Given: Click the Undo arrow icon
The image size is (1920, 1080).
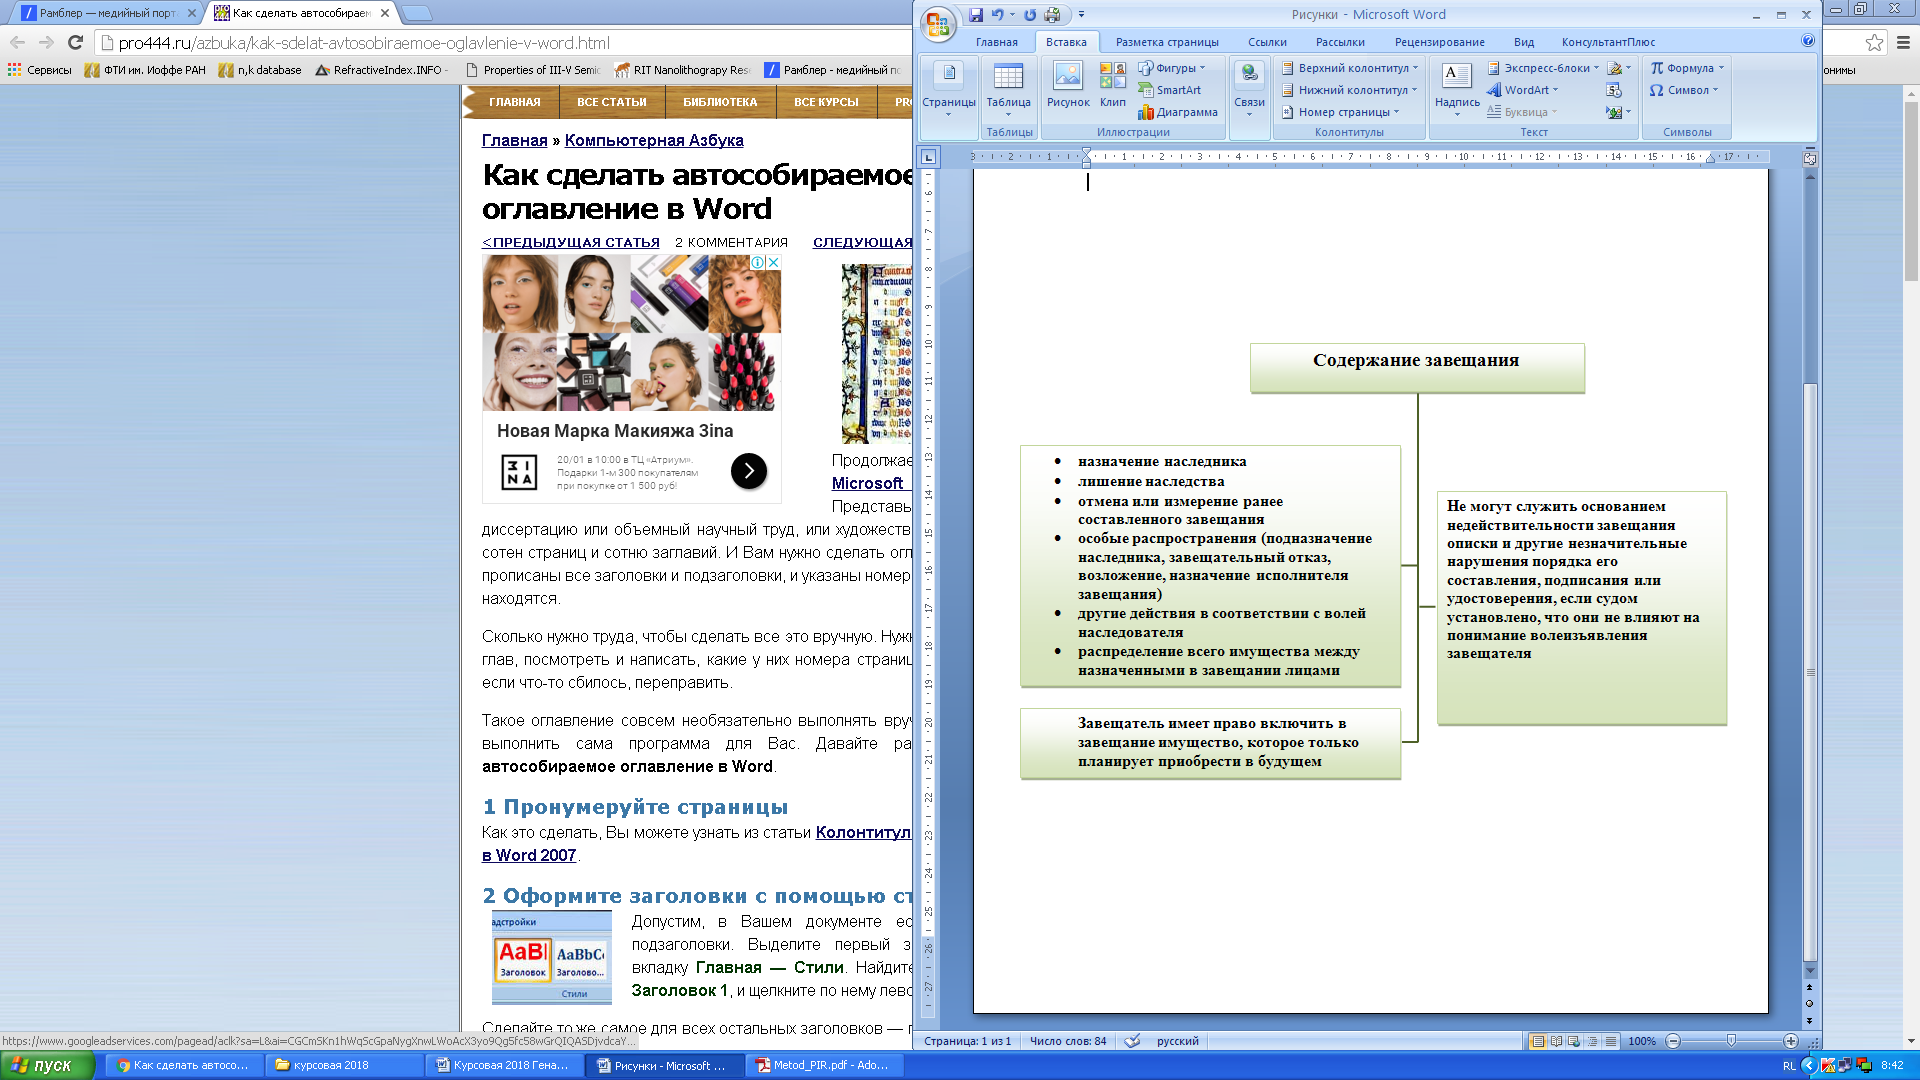Looking at the screenshot, I should tap(997, 15).
